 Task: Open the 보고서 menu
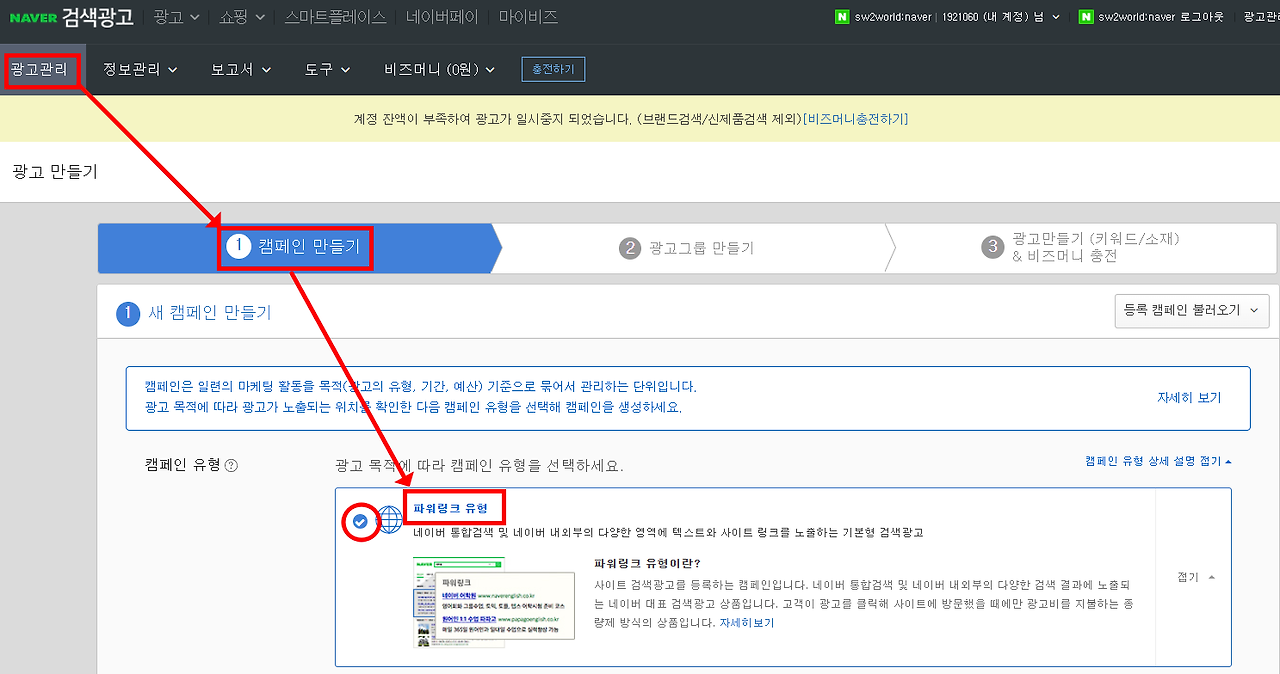(241, 69)
